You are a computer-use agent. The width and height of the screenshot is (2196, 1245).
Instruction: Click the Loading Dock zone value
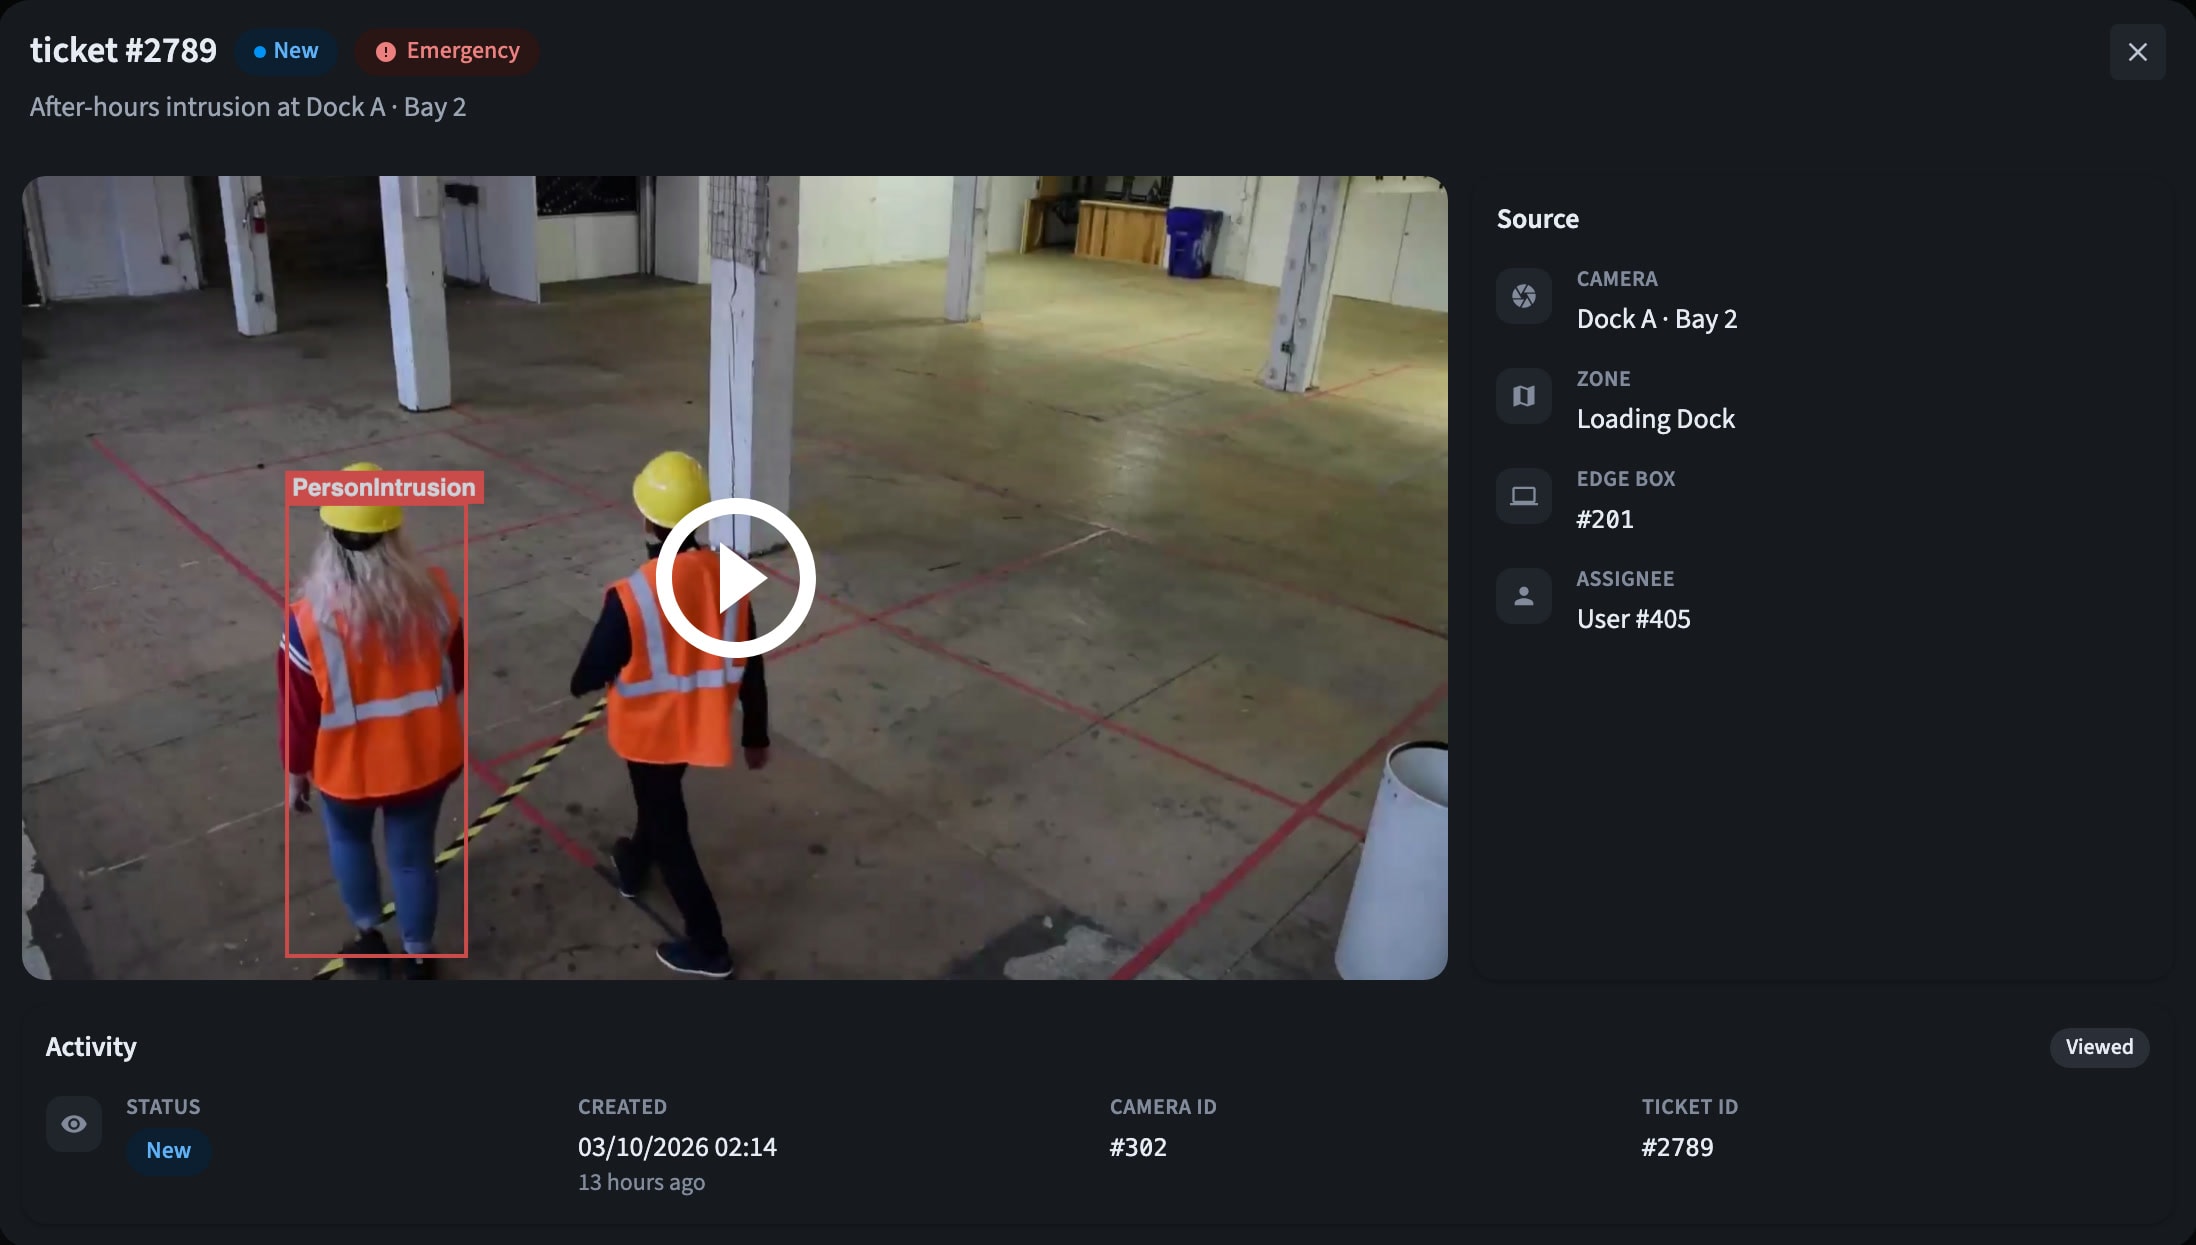coord(1656,419)
